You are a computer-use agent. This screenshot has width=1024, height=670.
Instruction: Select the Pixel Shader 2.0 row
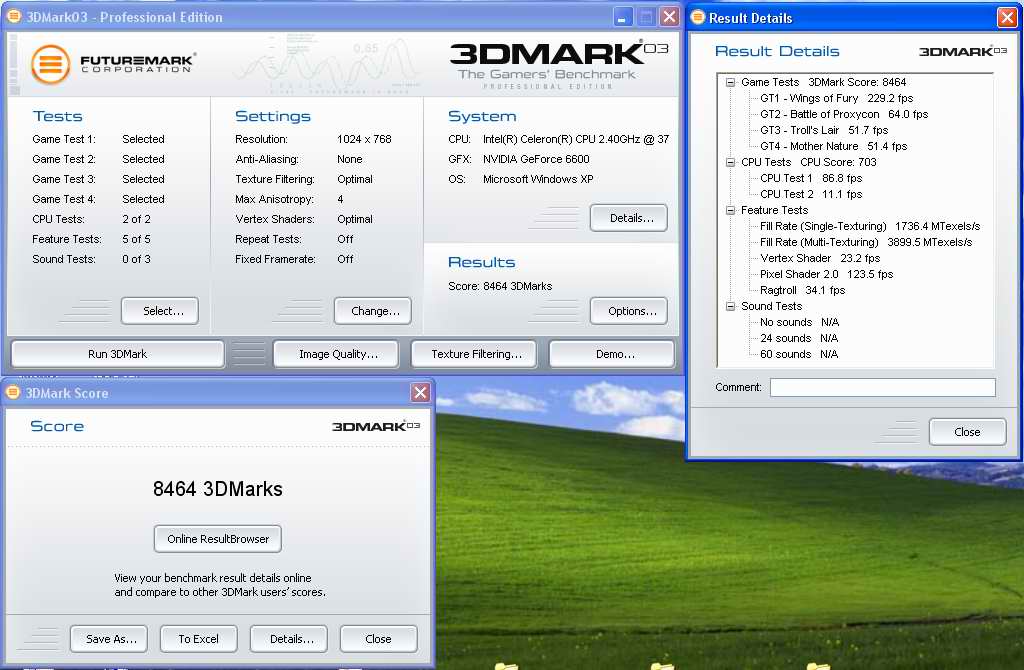[x=826, y=274]
